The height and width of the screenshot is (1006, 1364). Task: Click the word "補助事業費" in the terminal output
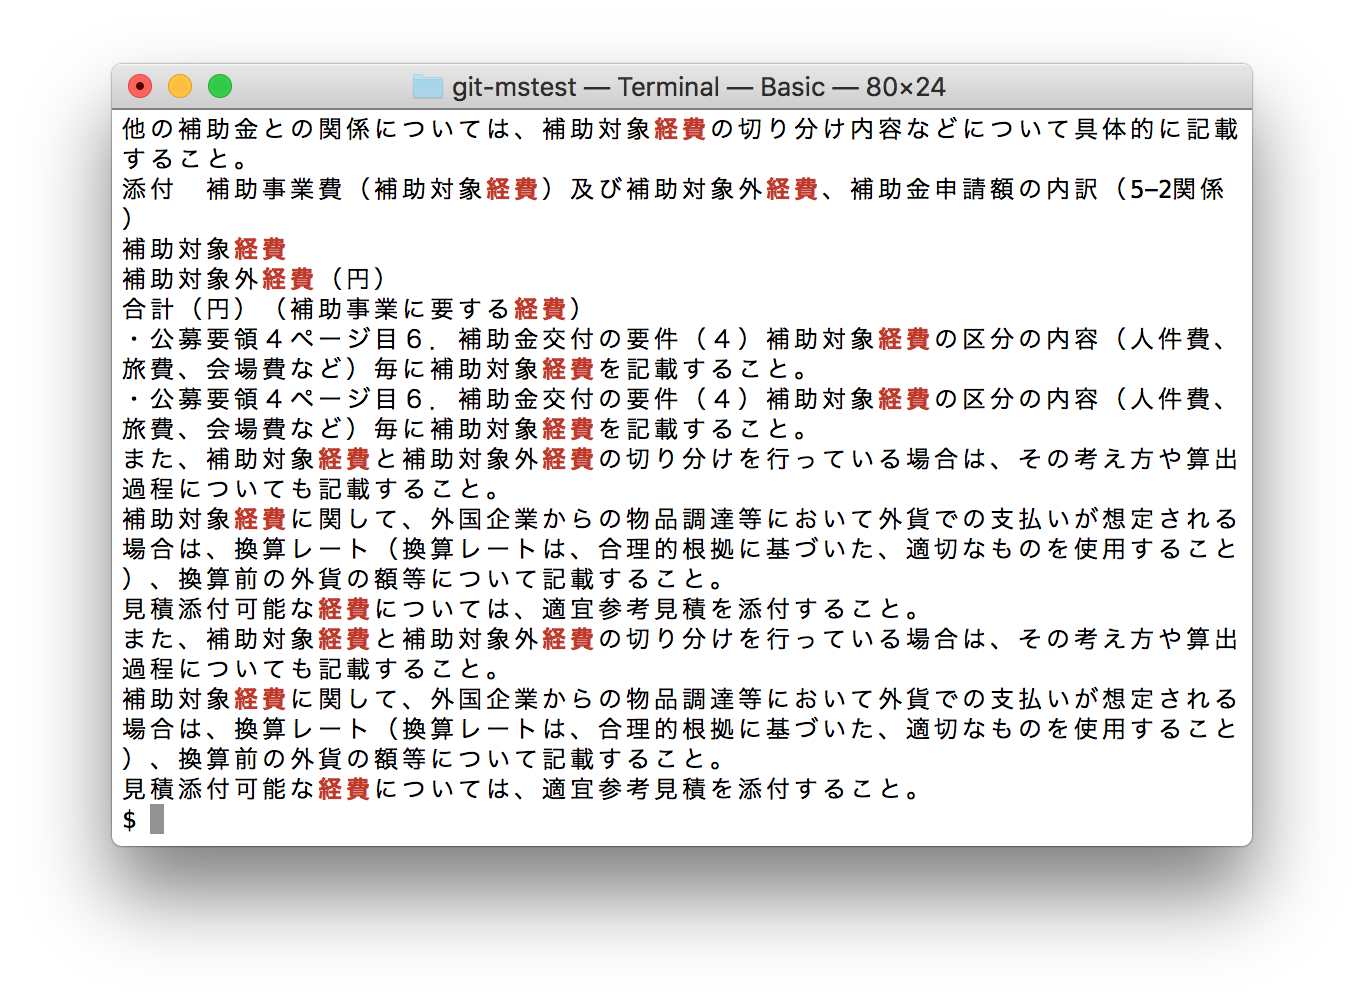tap(274, 189)
